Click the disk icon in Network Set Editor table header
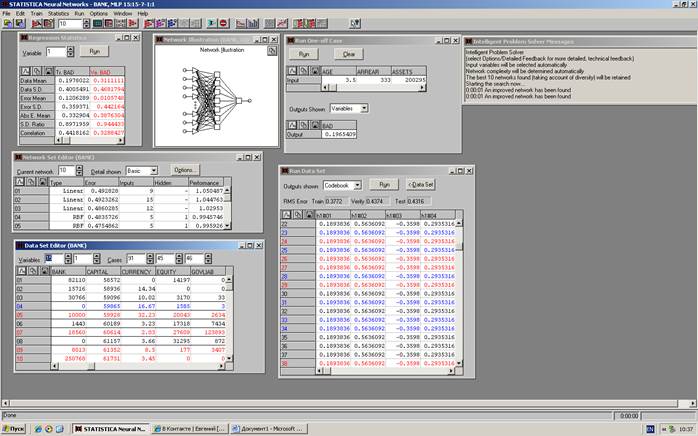Image resolution: width=698 pixels, height=436 pixels. (42, 182)
